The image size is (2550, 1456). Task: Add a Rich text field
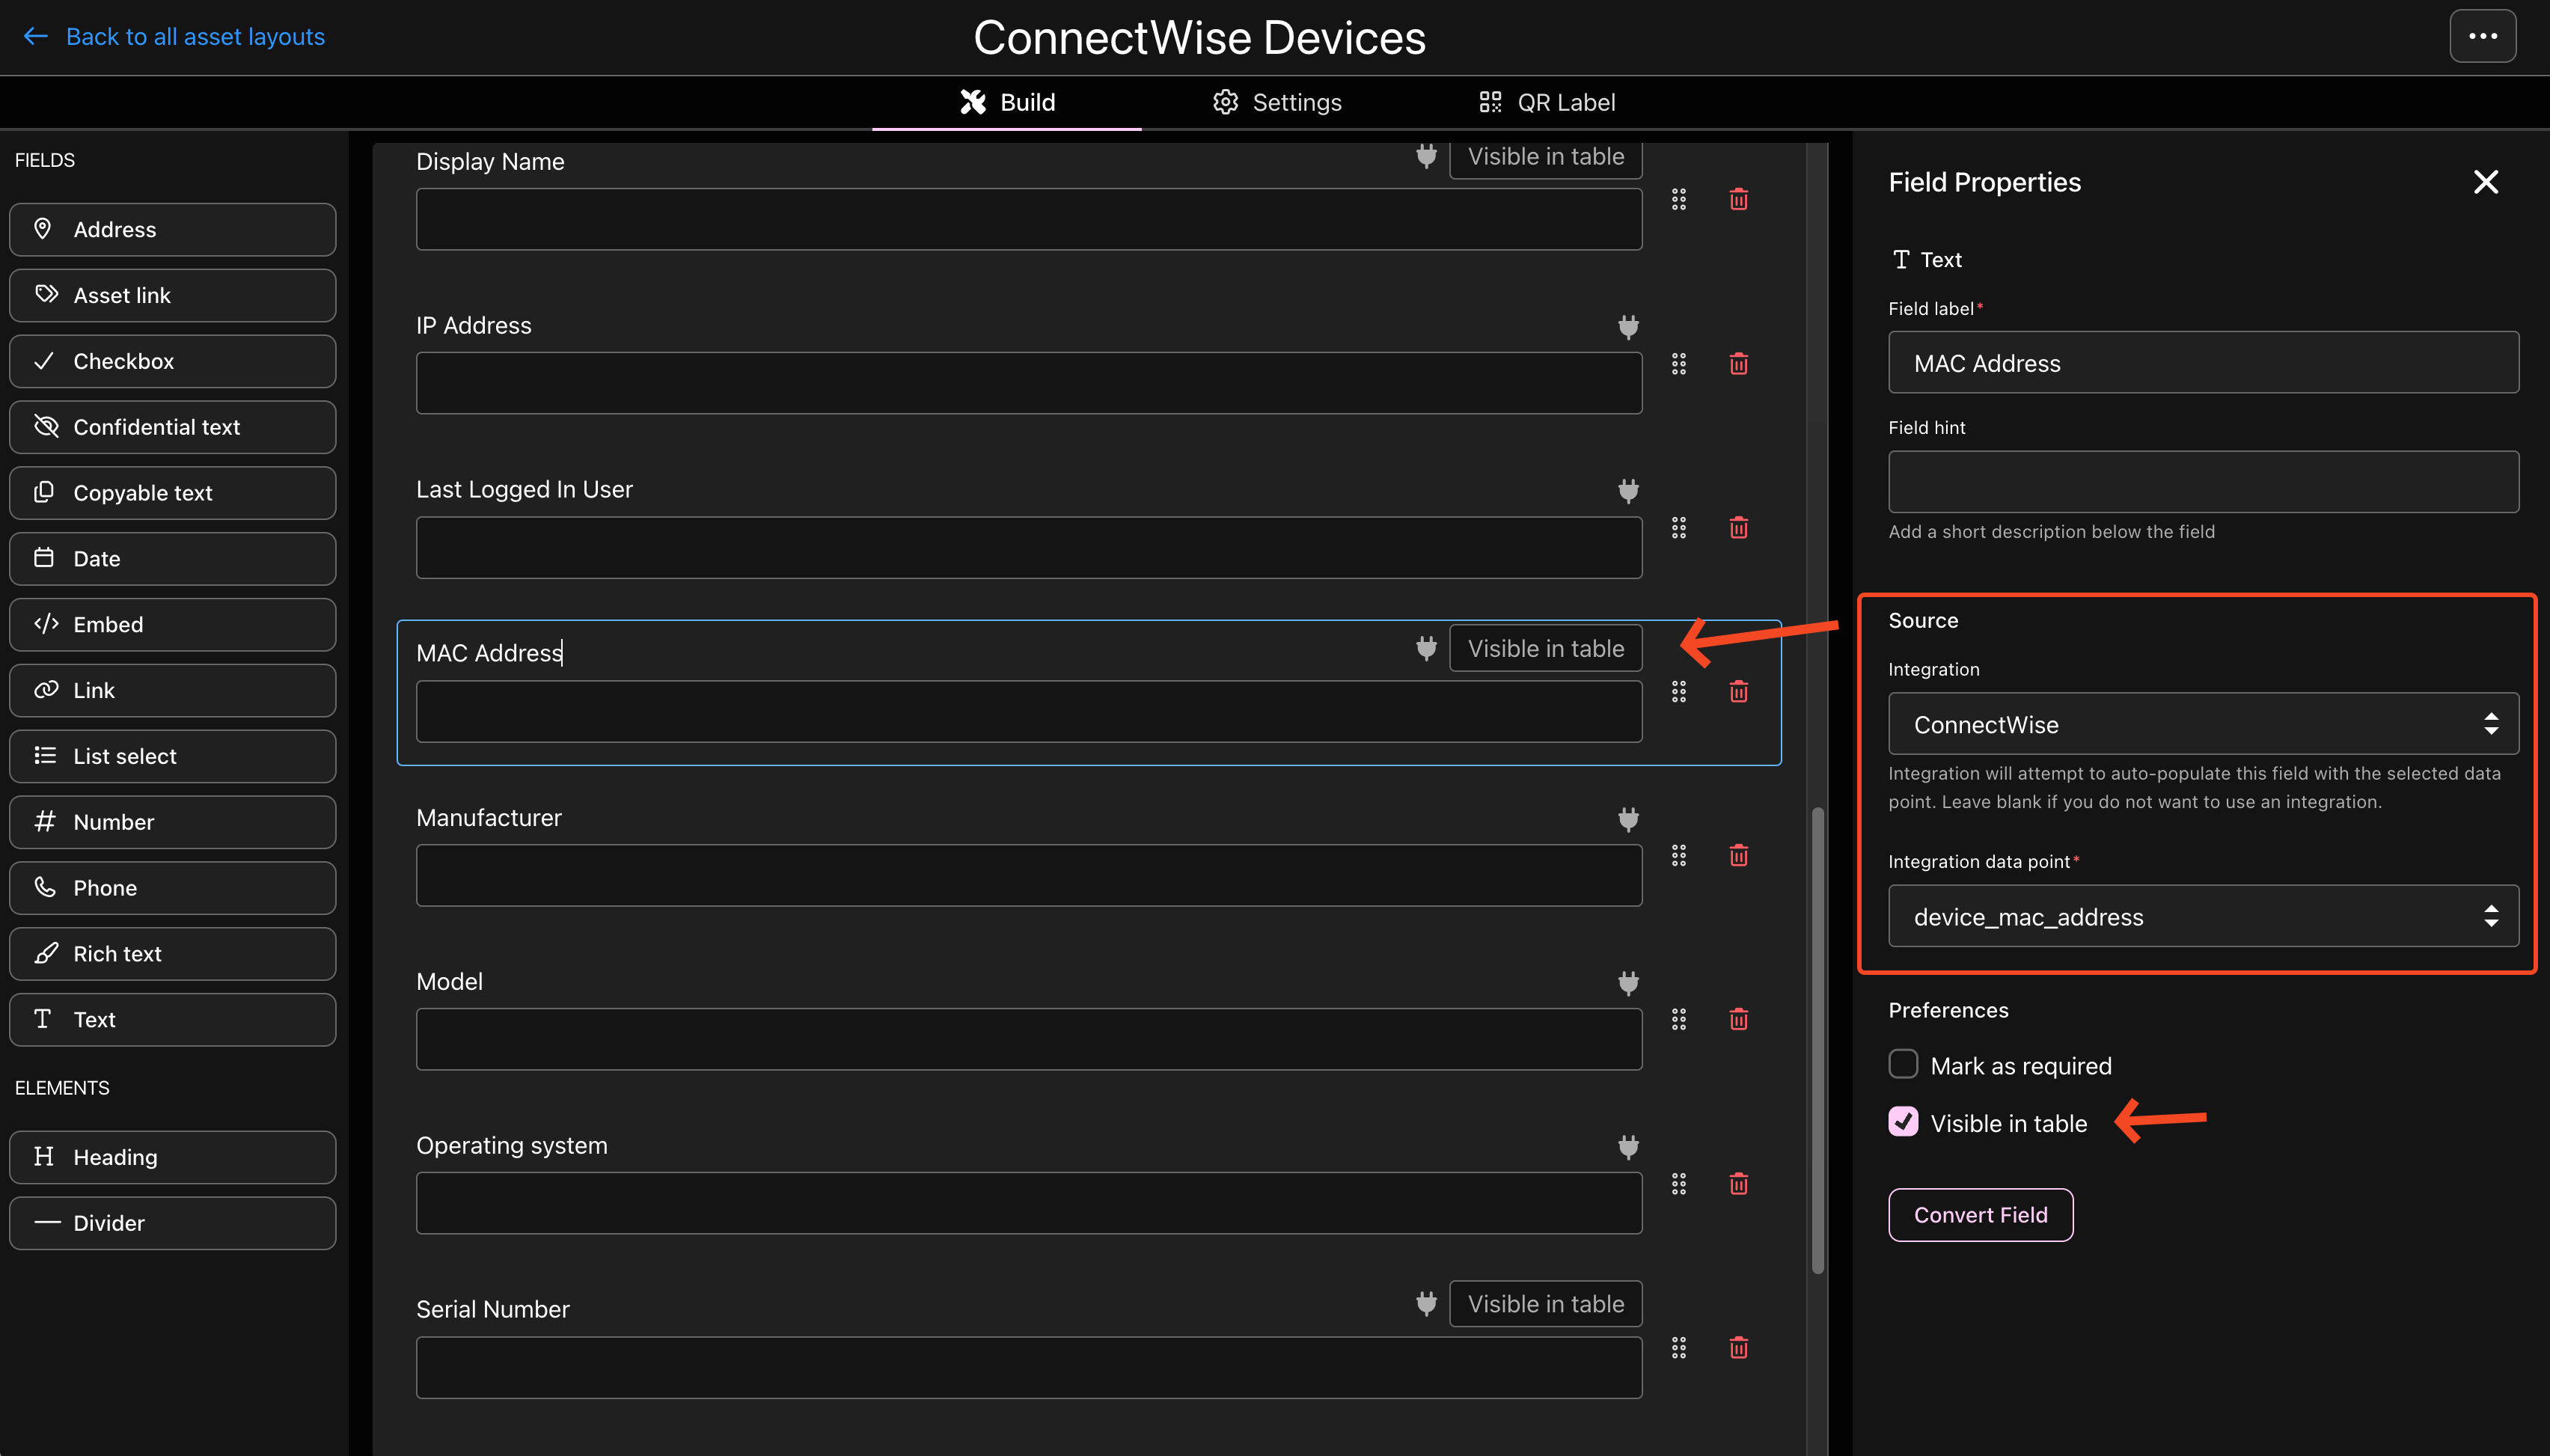pos(173,954)
